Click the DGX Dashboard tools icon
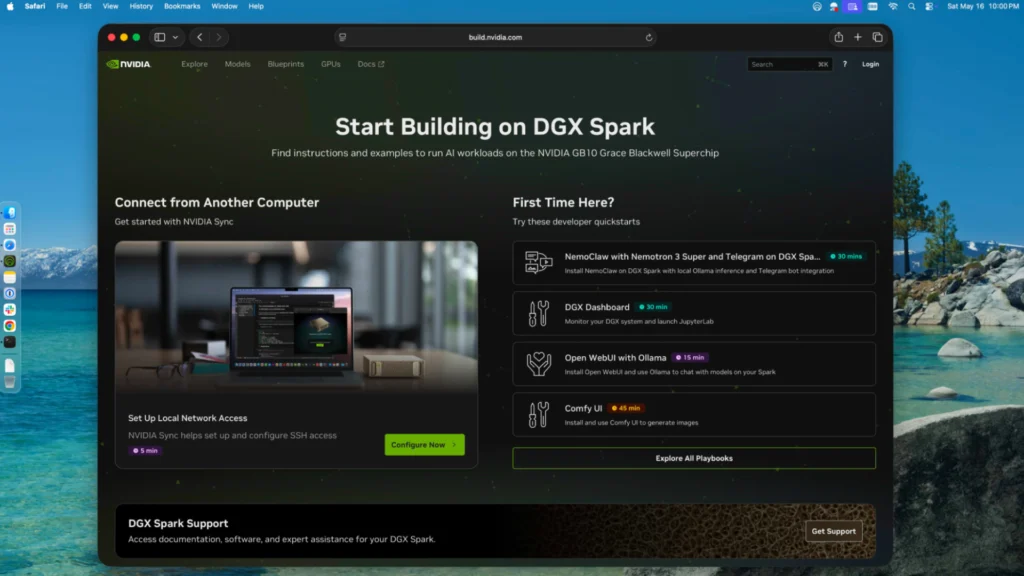 click(539, 313)
